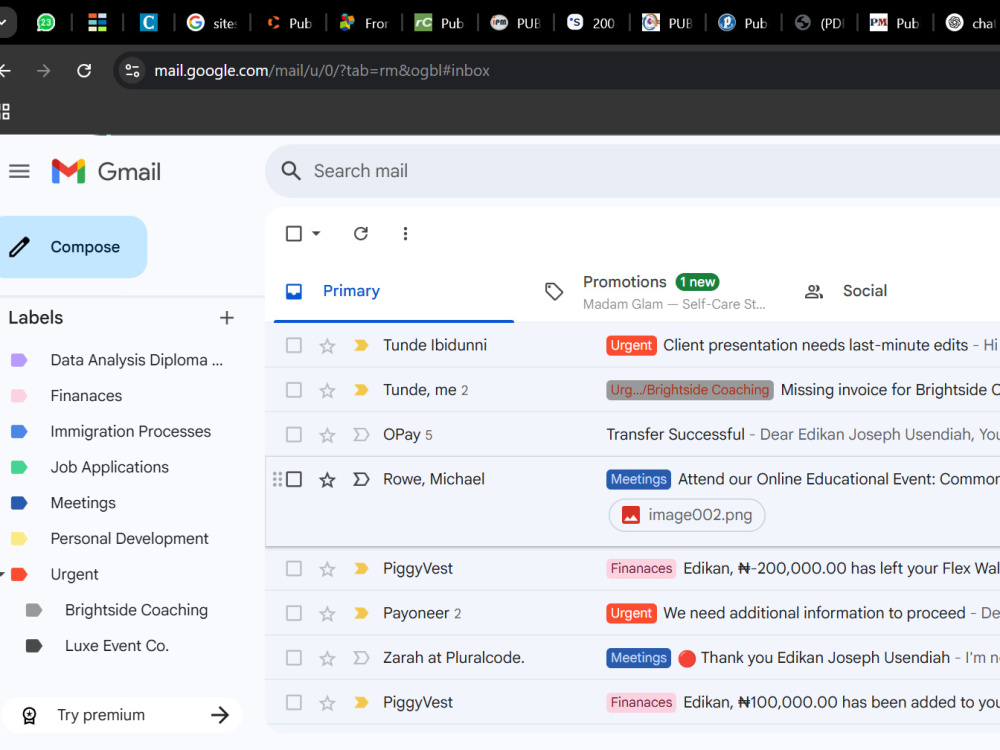Screen dimensions: 1000x750
Task: Select the Tunde, me email checkbox
Action: pos(294,390)
